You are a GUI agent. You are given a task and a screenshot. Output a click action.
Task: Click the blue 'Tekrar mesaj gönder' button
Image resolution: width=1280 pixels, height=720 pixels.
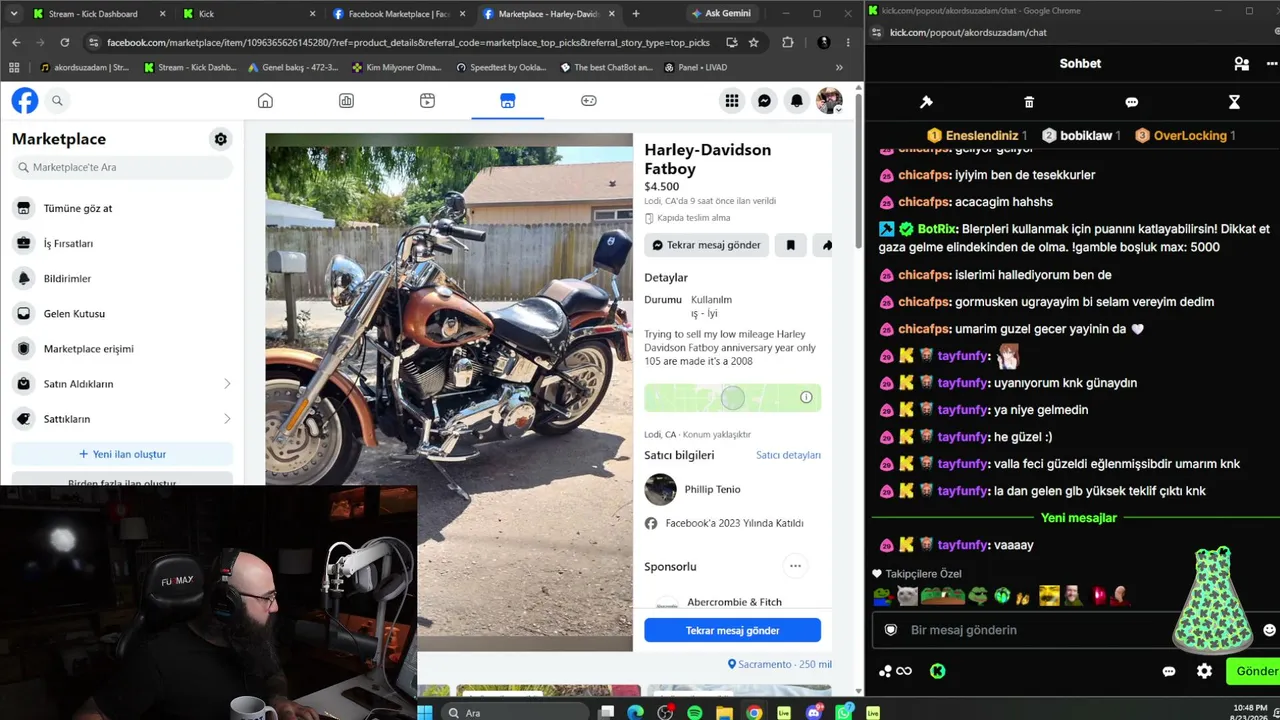(x=732, y=630)
